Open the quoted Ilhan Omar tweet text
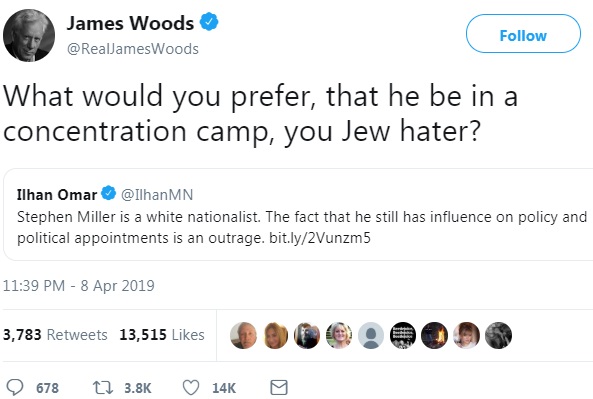 302,227
